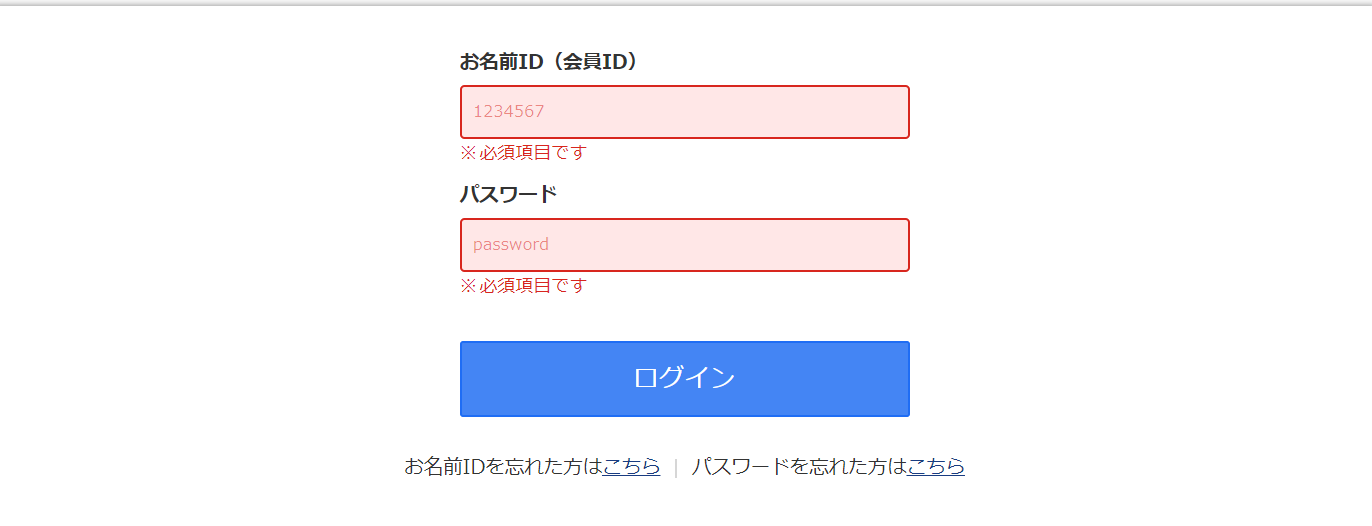Click the right end of the ID field
This screenshot has width=1372, height=526.
pos(895,112)
